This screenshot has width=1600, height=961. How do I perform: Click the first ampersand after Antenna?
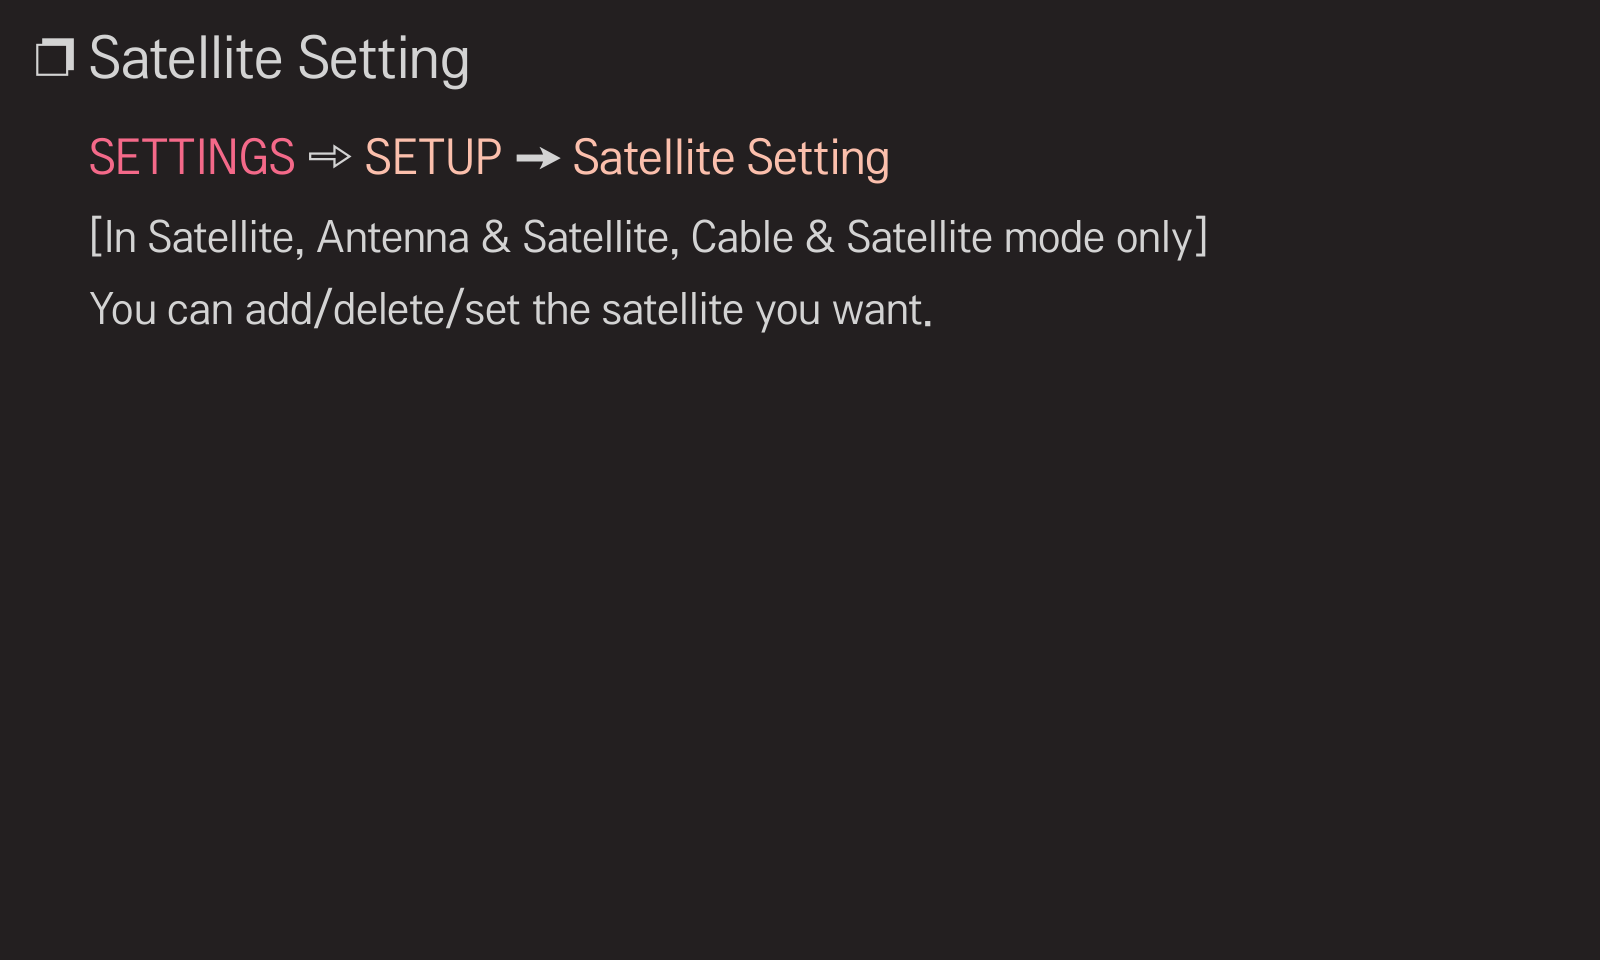point(496,238)
